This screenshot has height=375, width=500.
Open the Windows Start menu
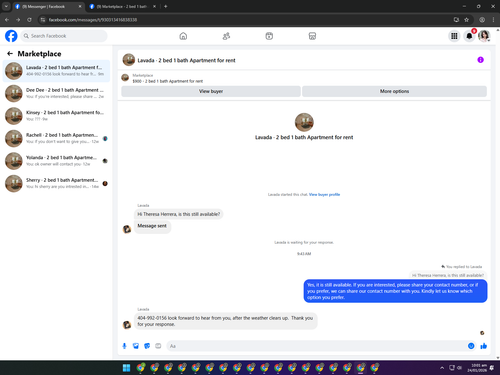pyautogui.click(x=126, y=368)
